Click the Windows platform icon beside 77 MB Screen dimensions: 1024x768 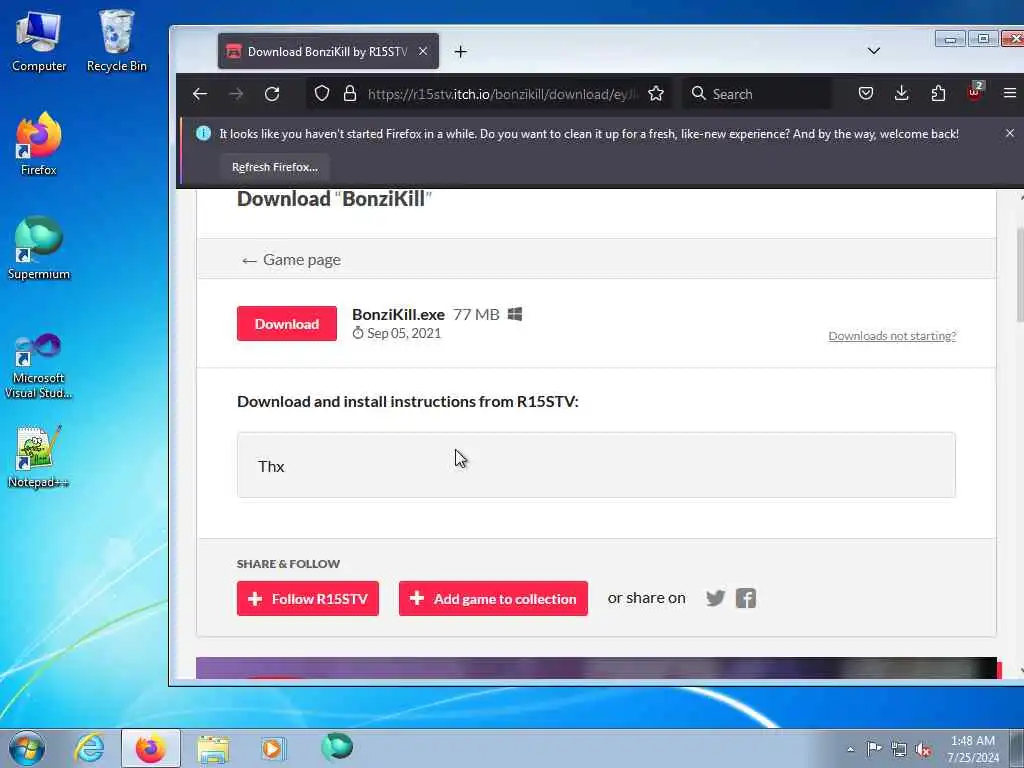point(515,314)
